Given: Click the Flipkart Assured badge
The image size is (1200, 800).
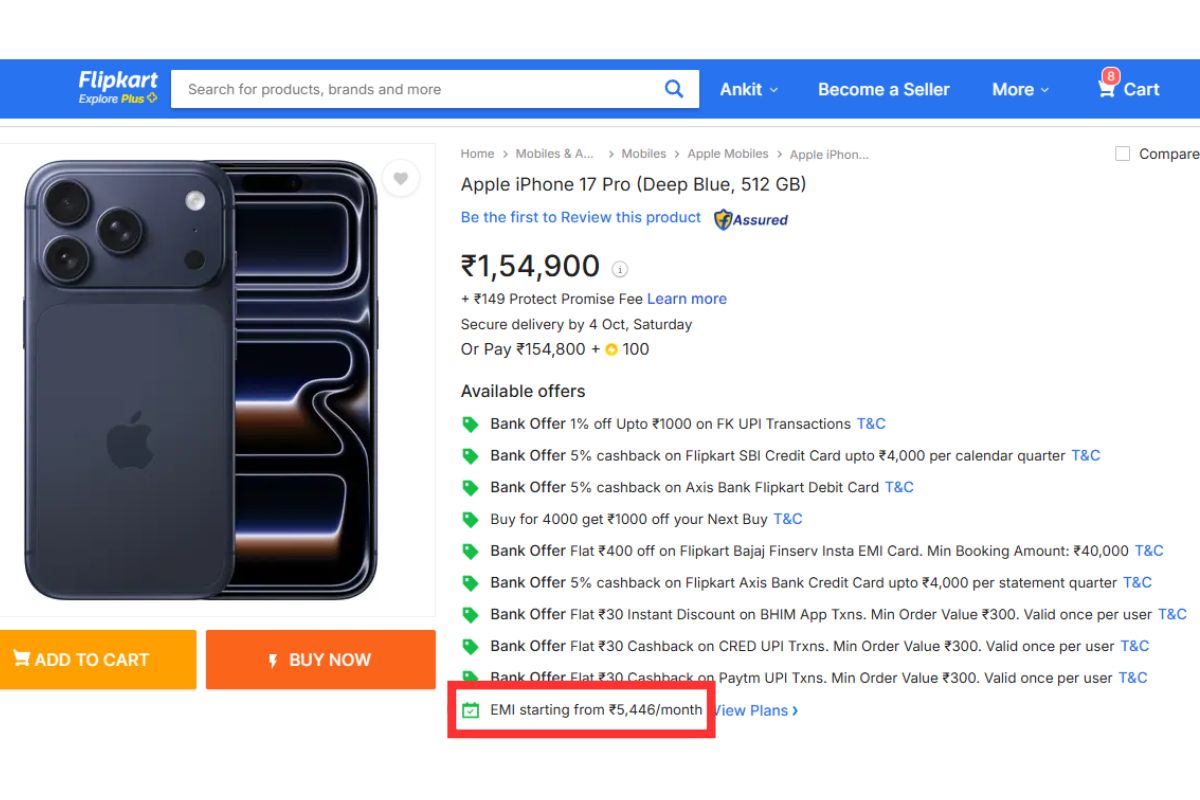Looking at the screenshot, I should pyautogui.click(x=749, y=219).
